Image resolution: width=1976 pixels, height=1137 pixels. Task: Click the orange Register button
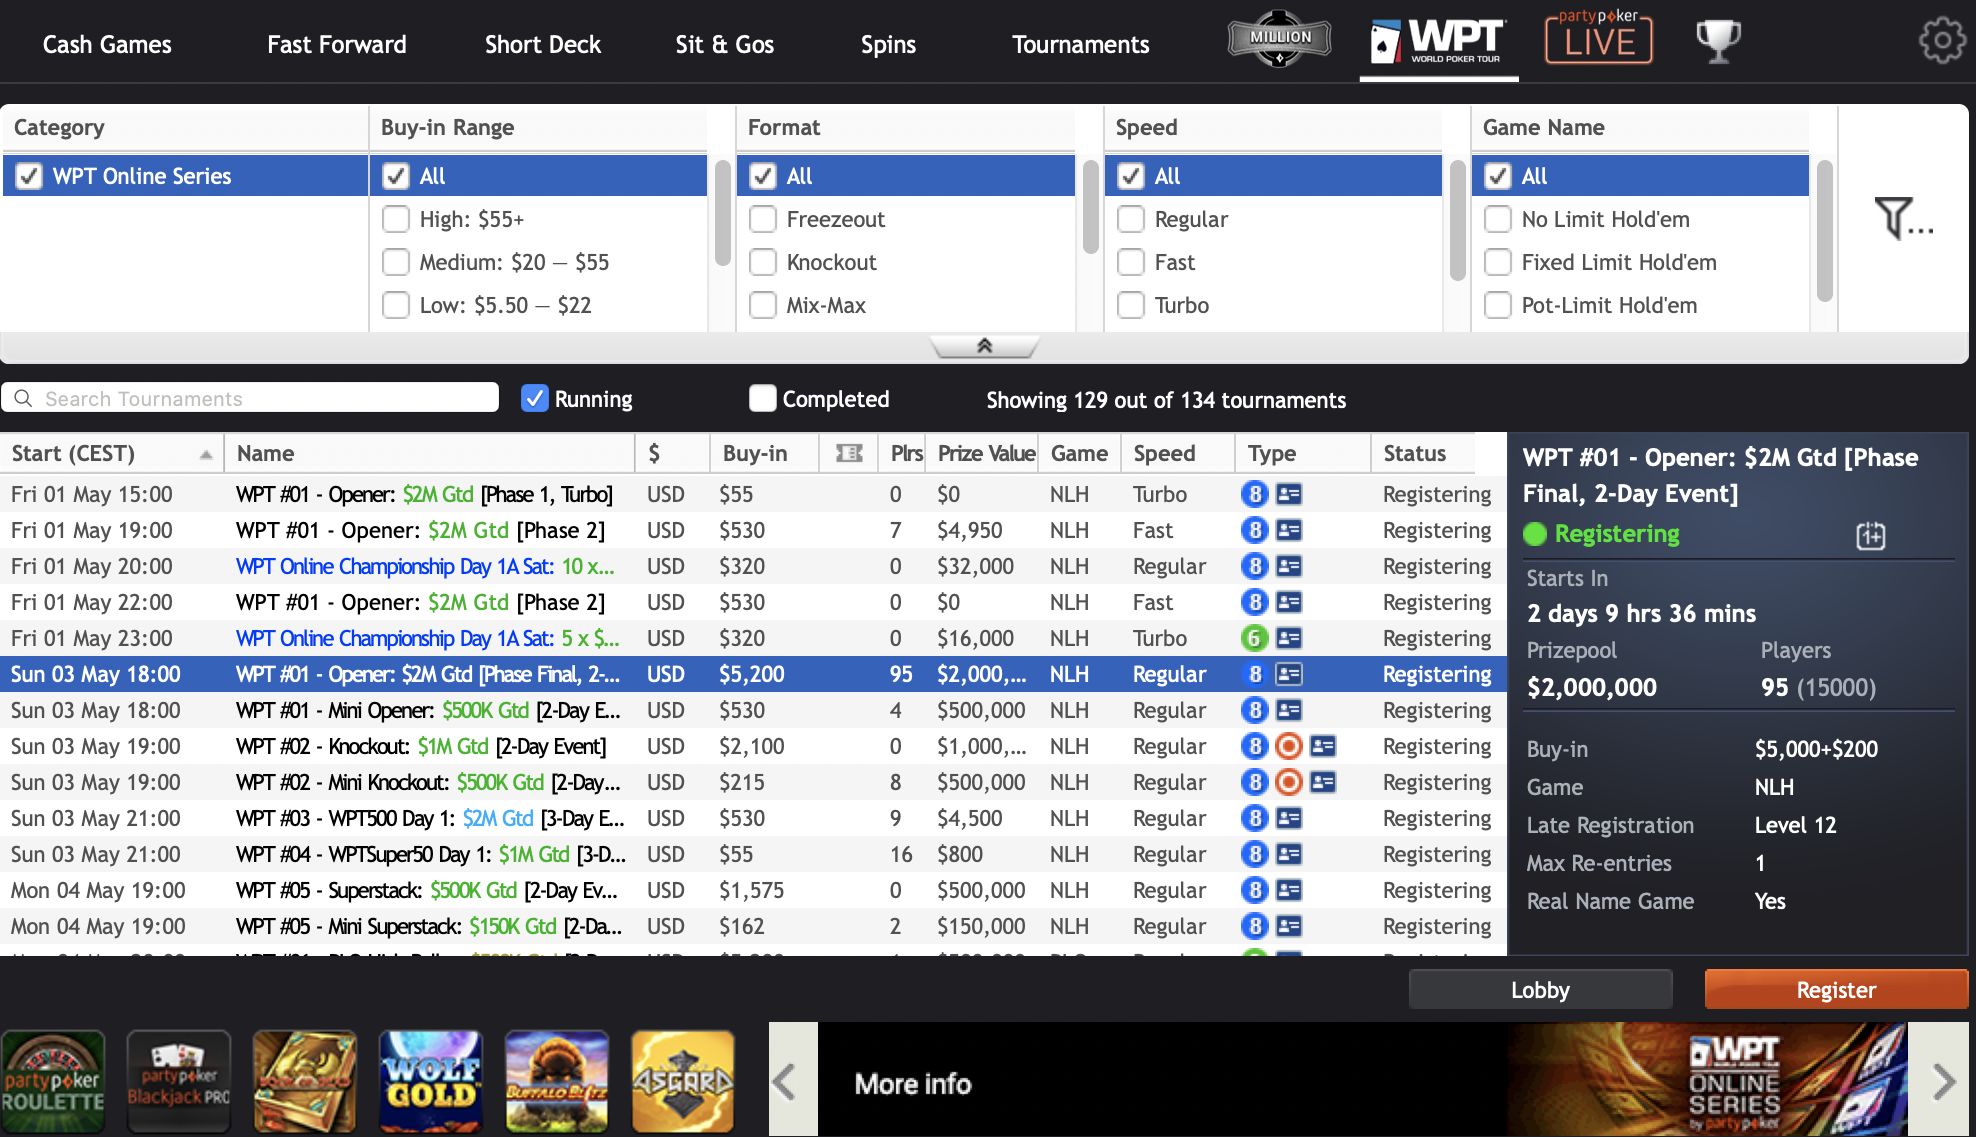pyautogui.click(x=1835, y=990)
